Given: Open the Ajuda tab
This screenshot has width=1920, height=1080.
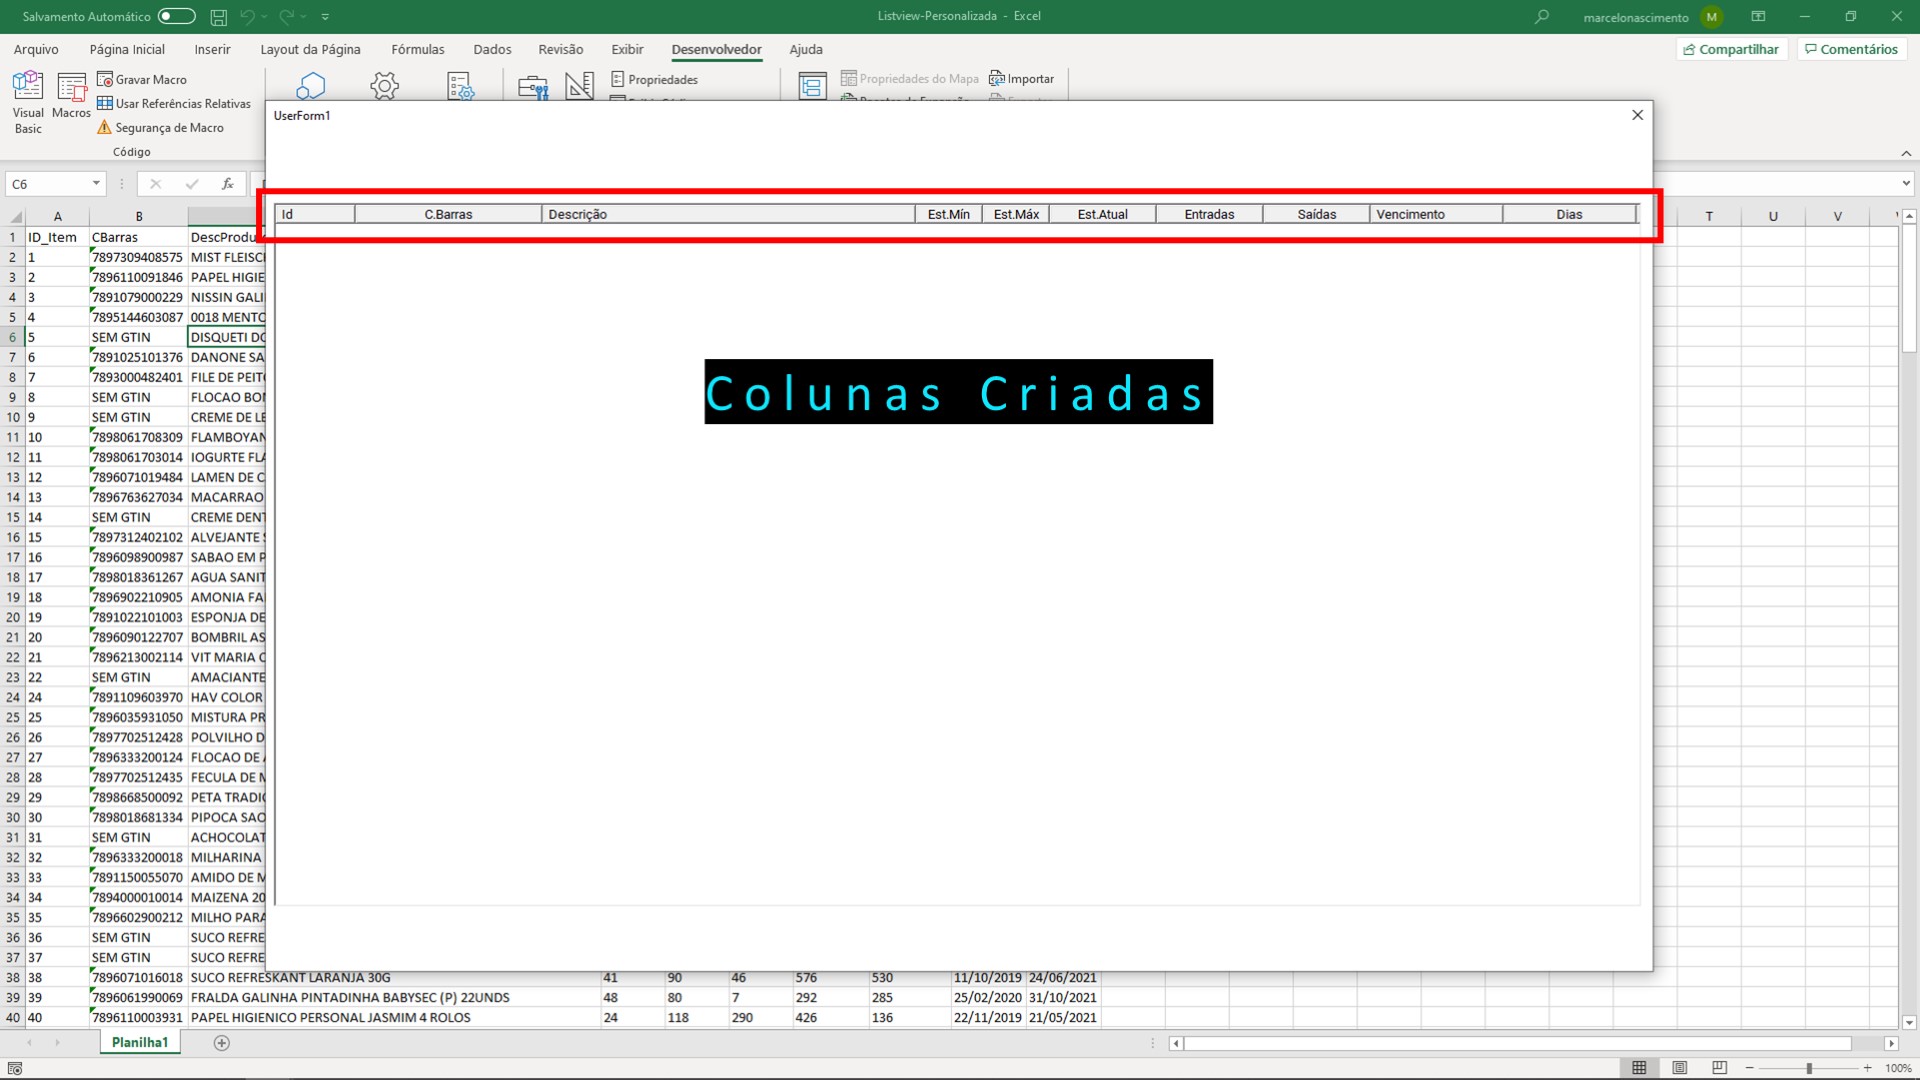Looking at the screenshot, I should coord(806,49).
